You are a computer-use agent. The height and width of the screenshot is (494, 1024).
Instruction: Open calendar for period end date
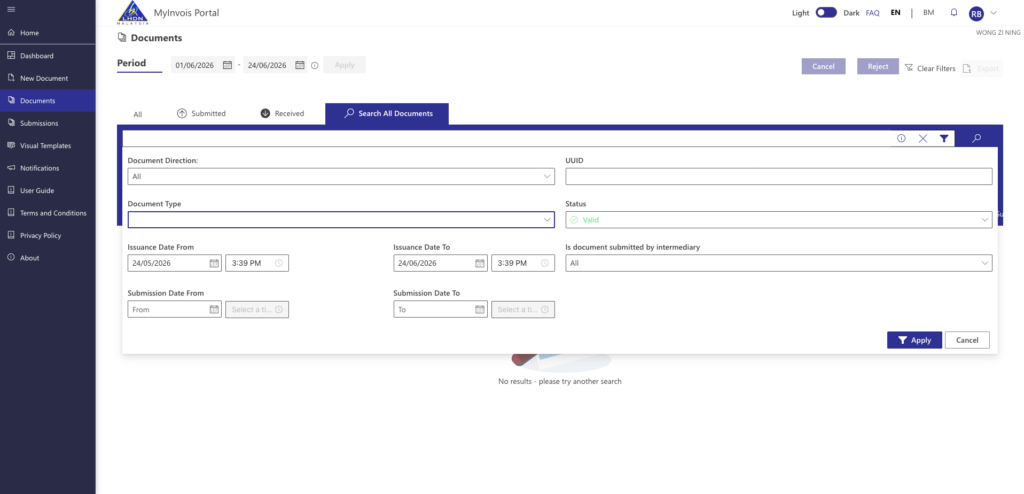point(300,65)
